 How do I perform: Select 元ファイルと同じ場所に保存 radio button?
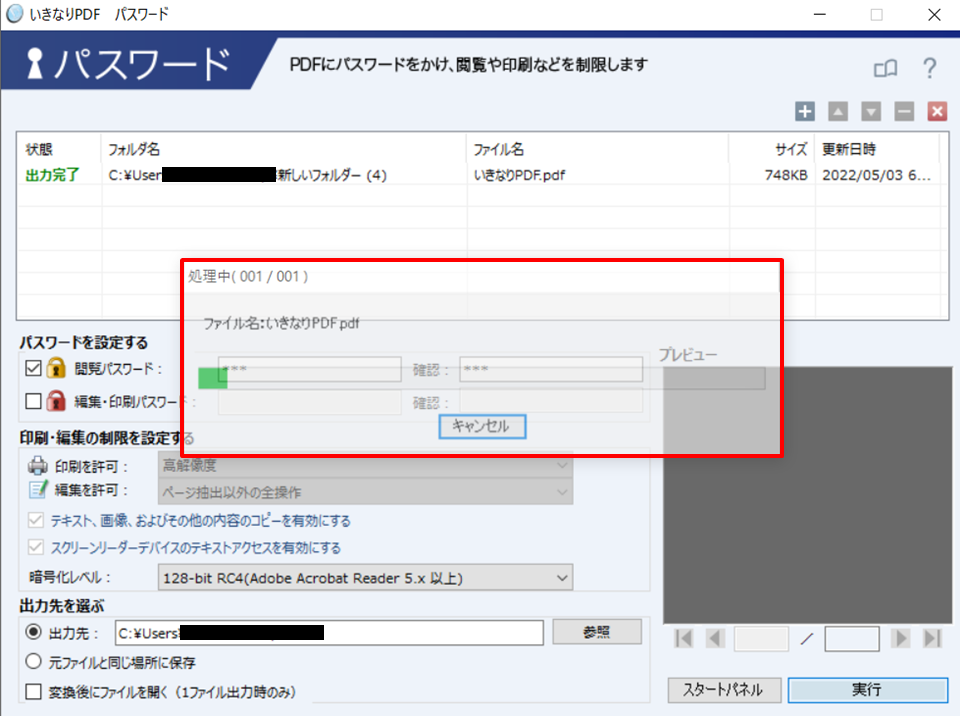34,661
